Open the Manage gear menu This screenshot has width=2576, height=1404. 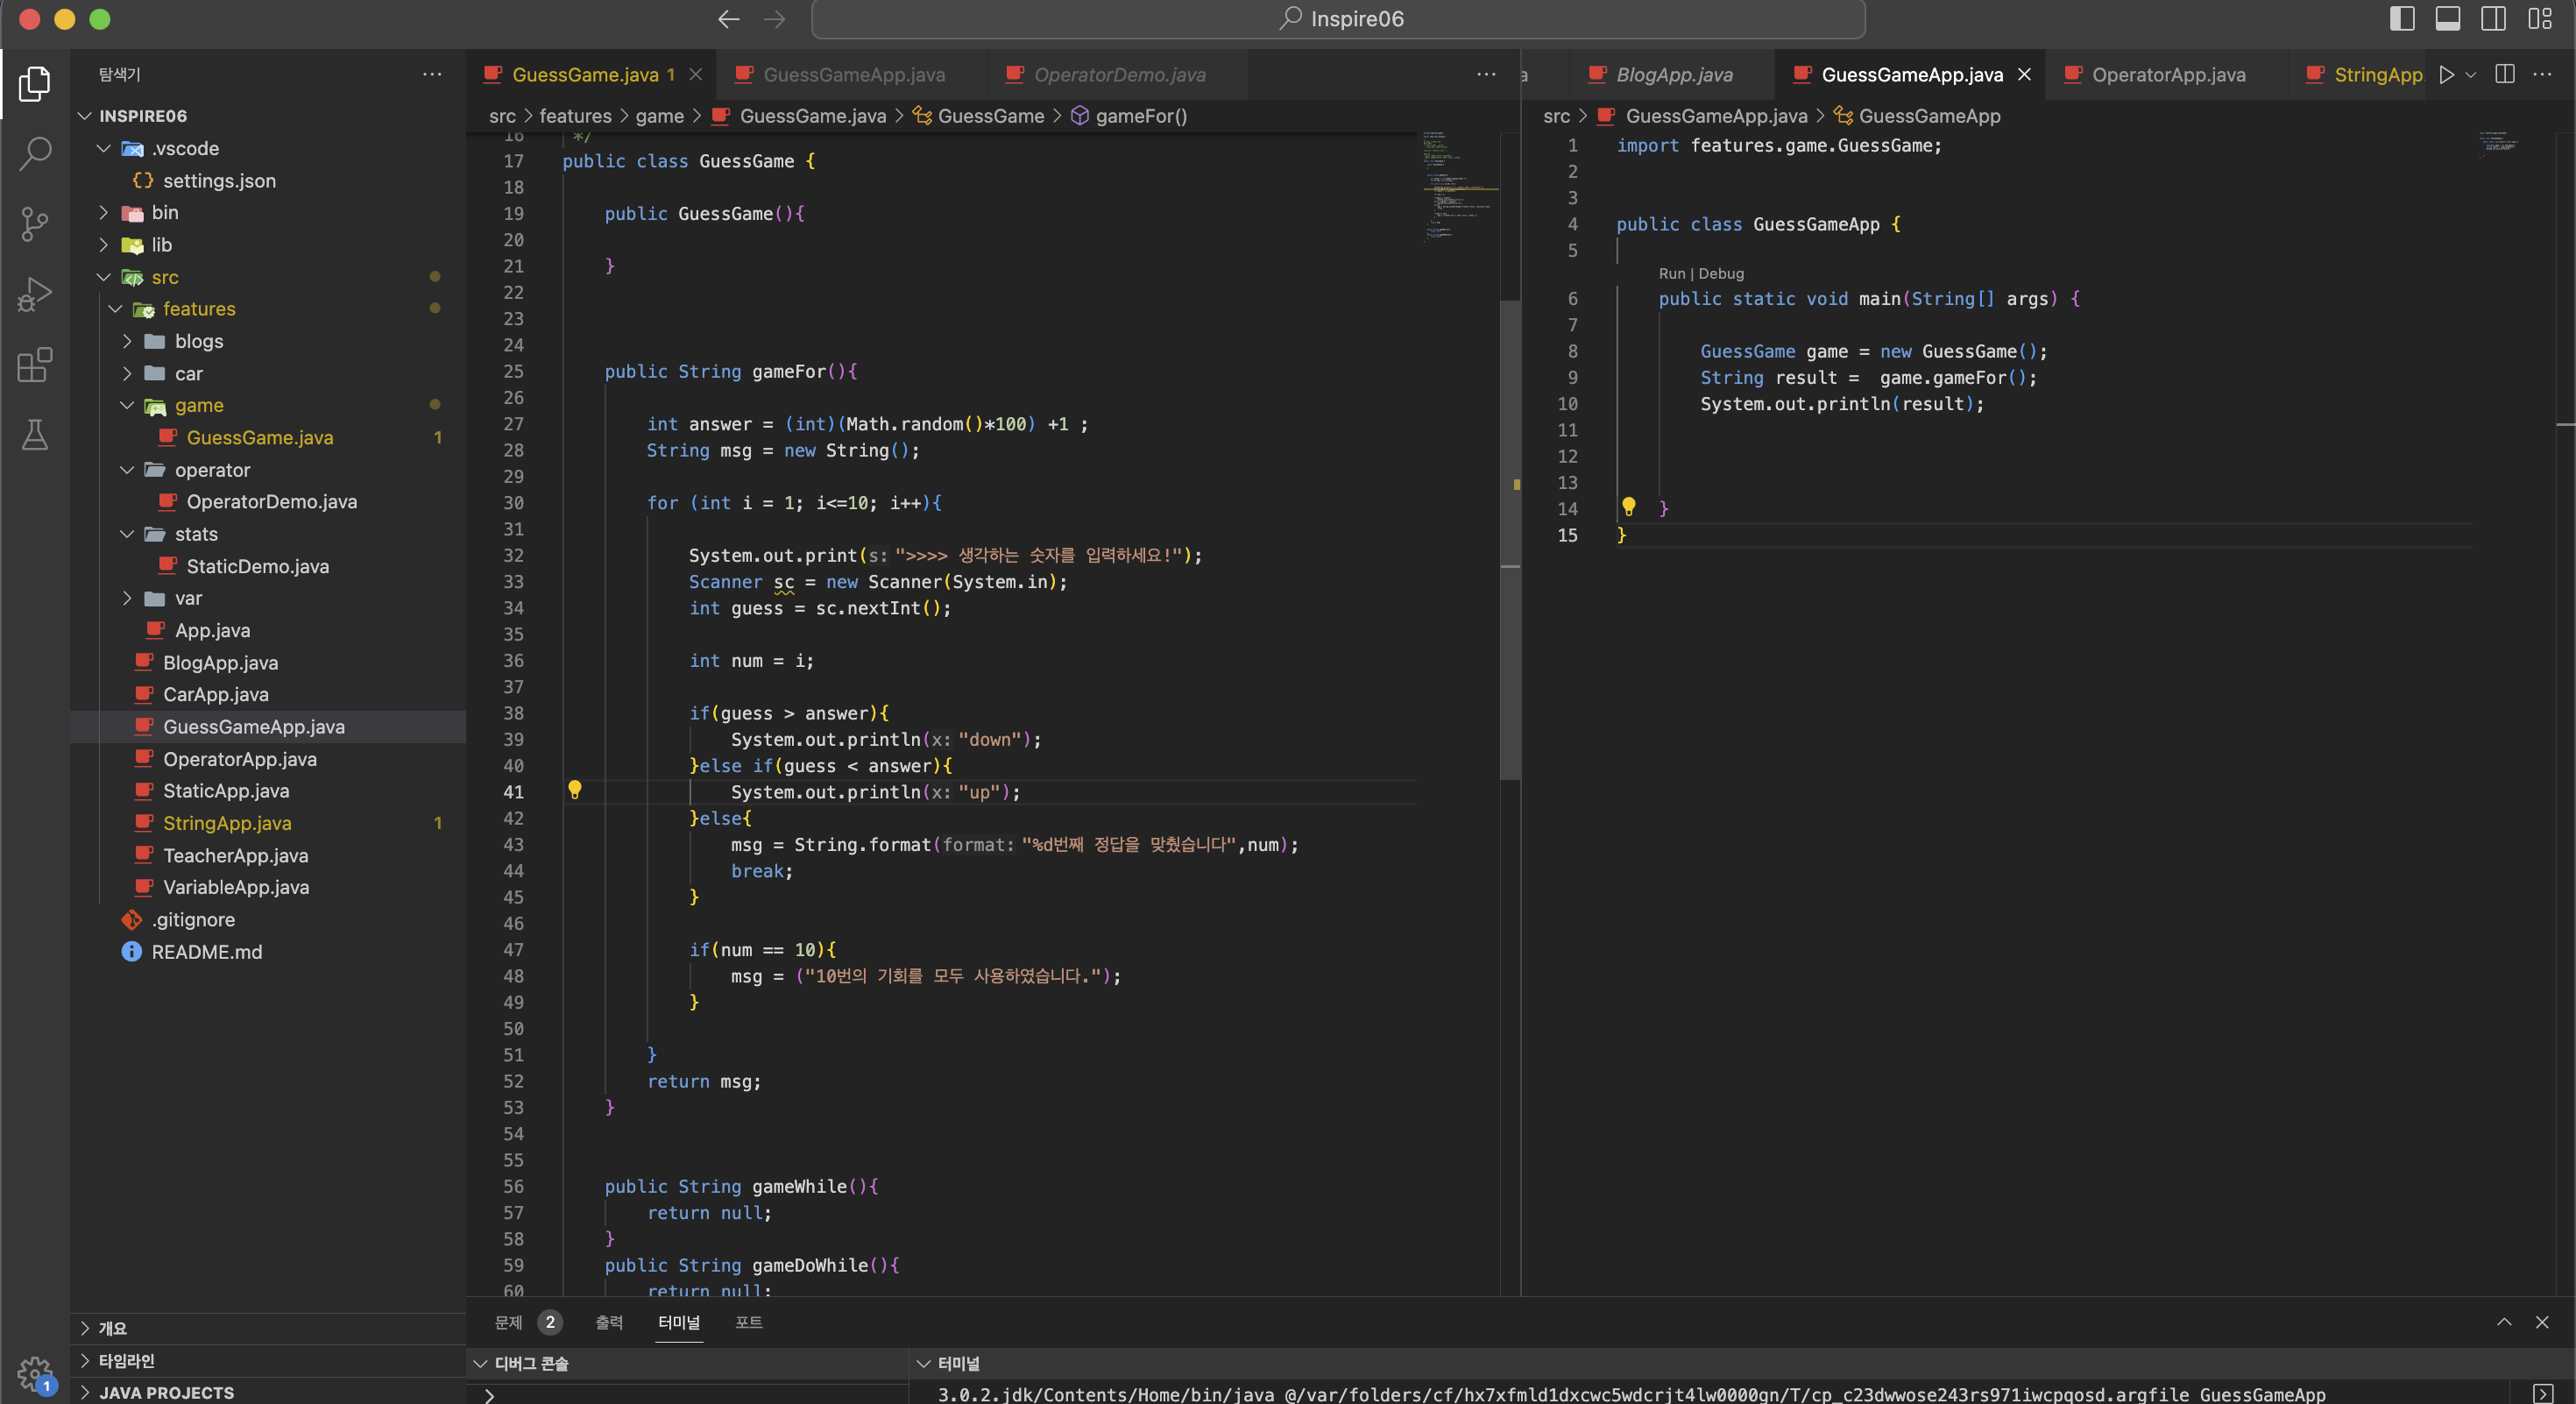35,1374
